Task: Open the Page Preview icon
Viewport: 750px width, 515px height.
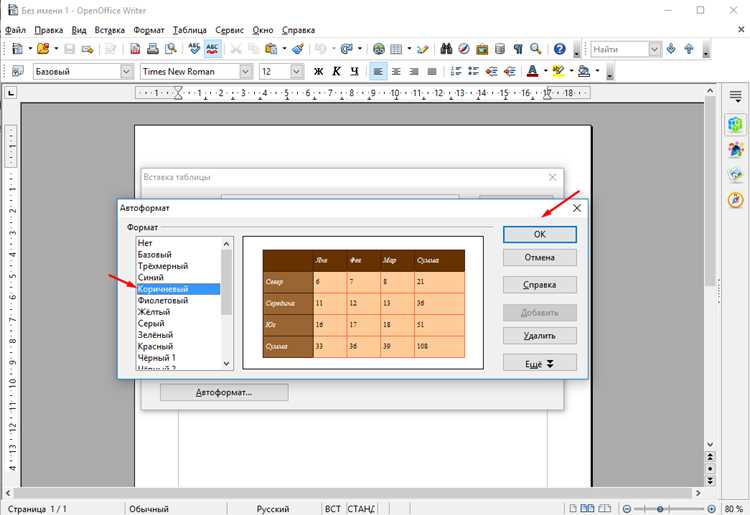Action: [x=170, y=49]
